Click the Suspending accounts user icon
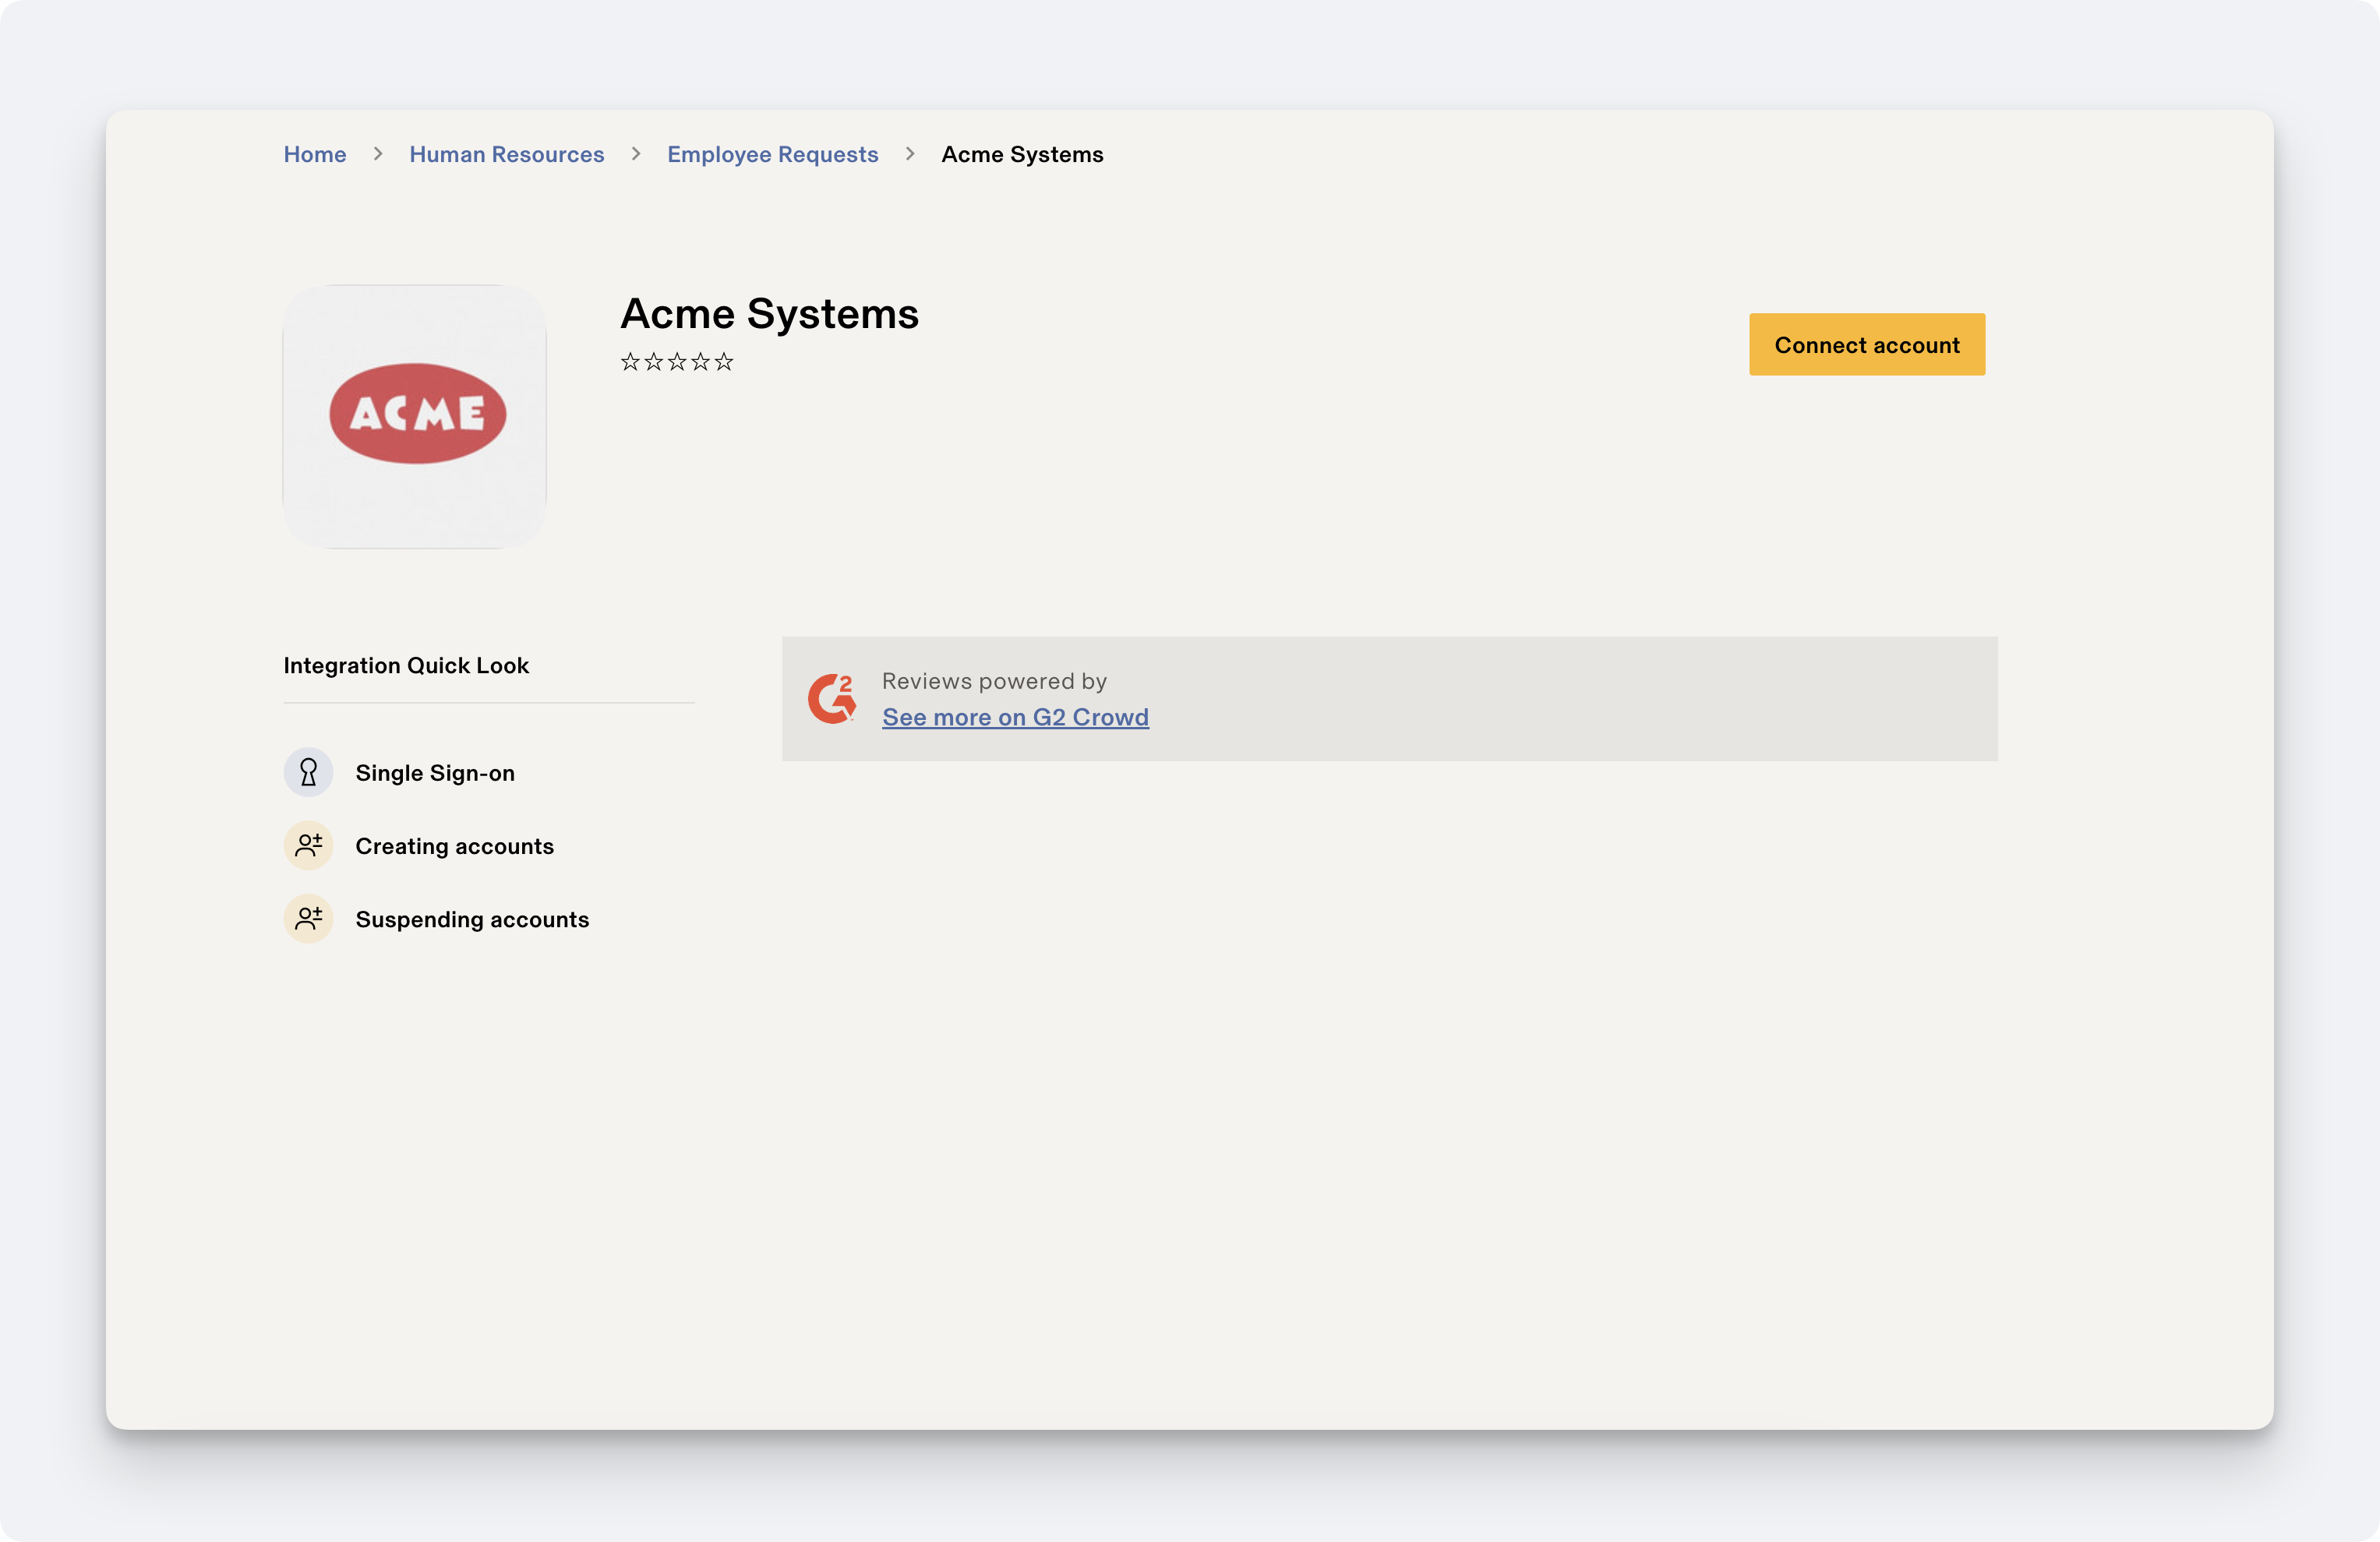 (308, 919)
